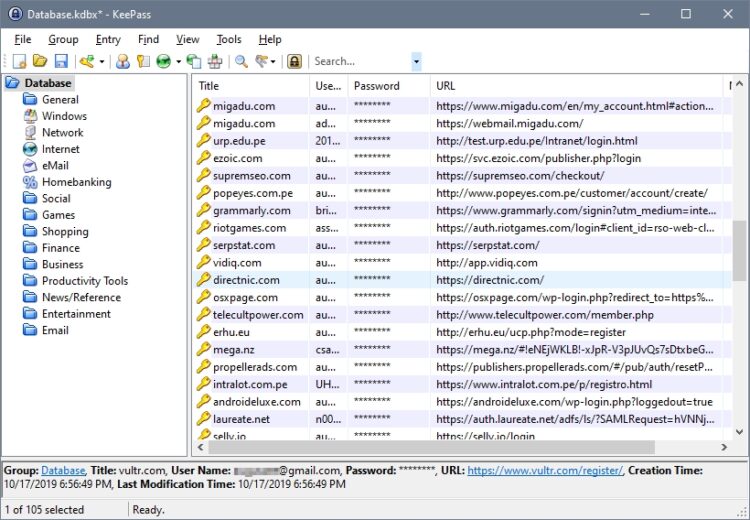
Task: Click the Perform Auto-Type icon
Action: click(x=215, y=61)
